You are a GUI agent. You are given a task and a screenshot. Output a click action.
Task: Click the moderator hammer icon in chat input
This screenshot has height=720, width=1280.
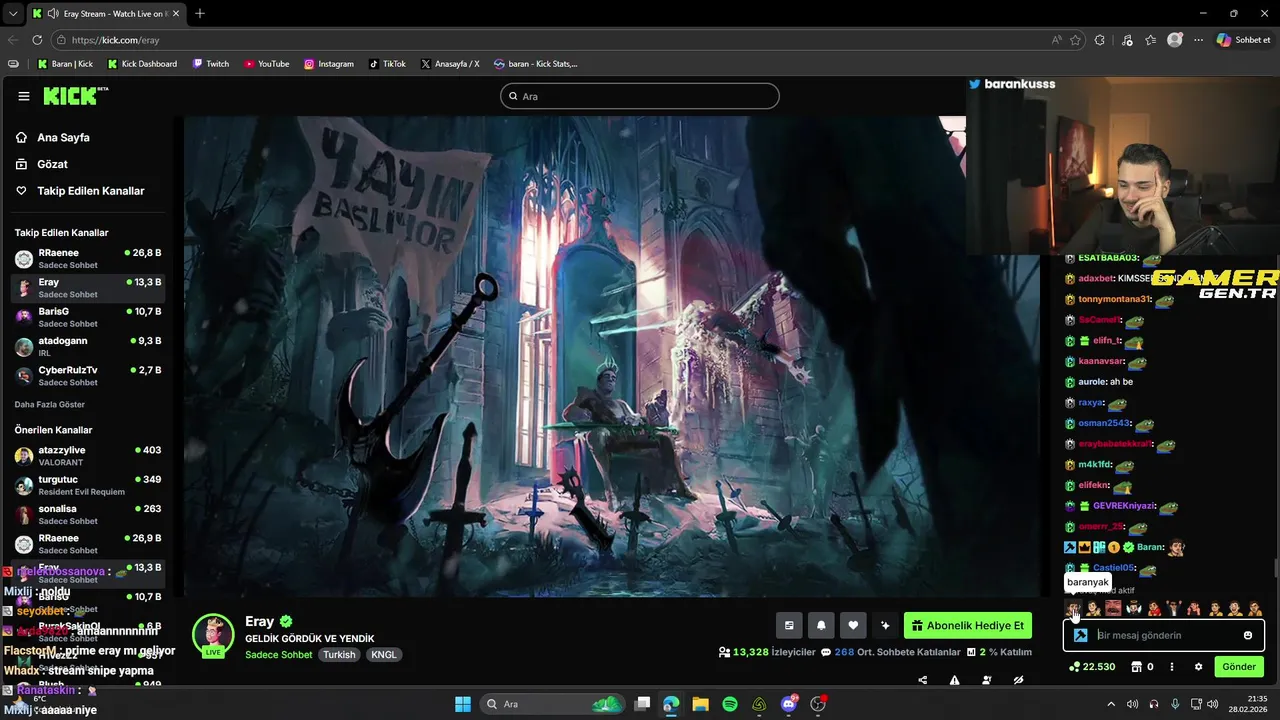pos(1080,635)
